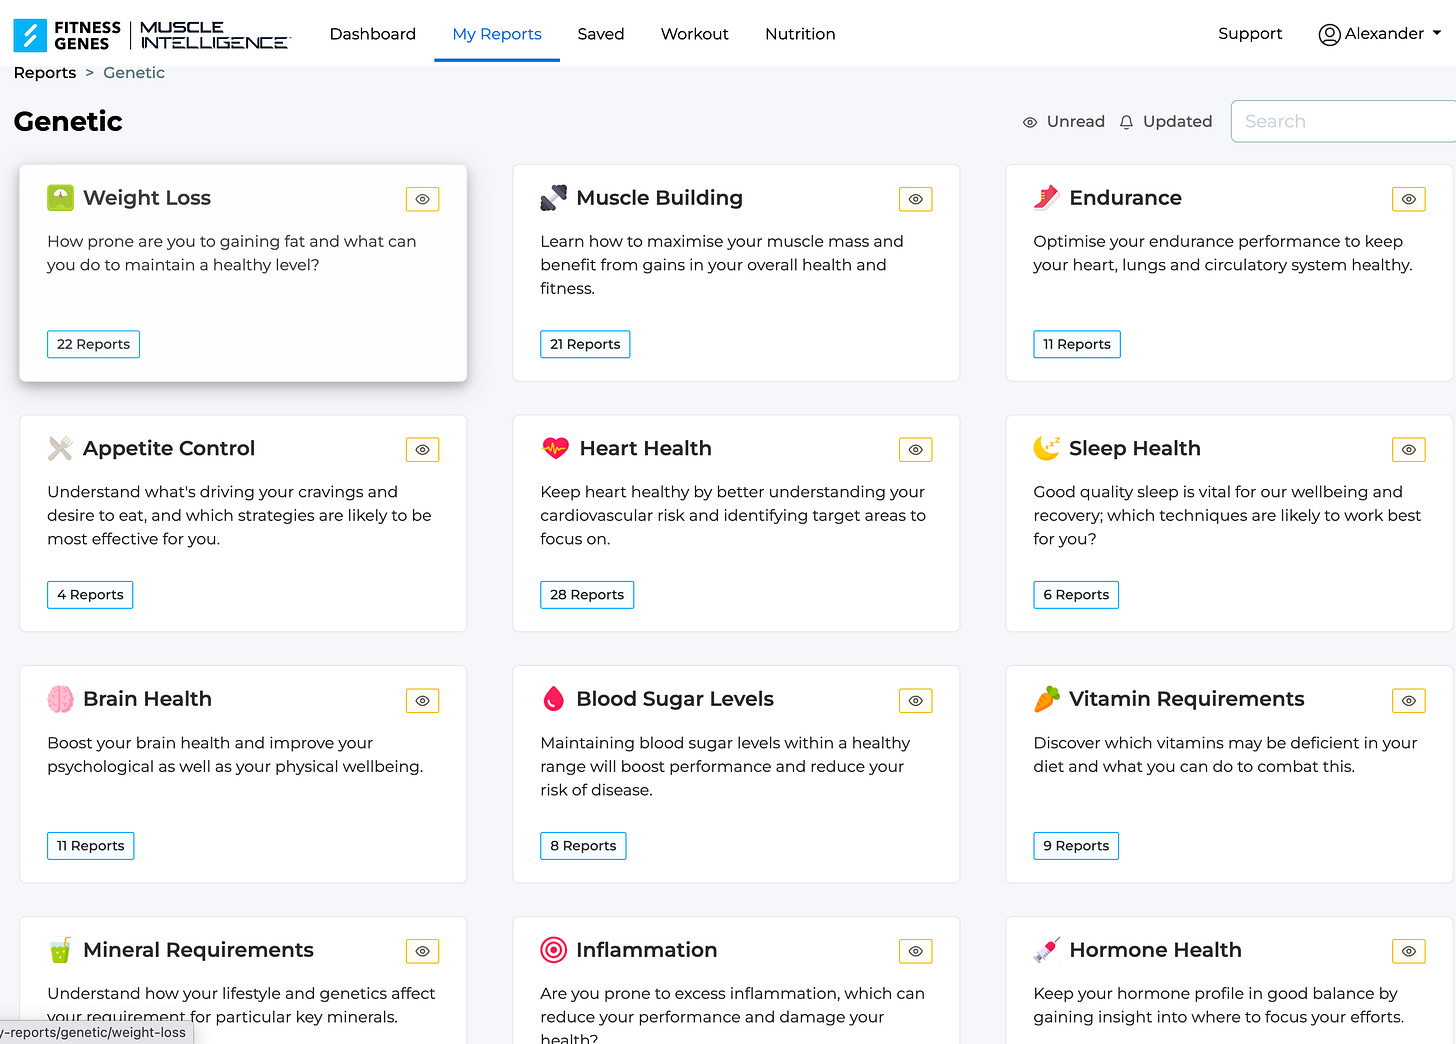
Task: Click the Genetic breadcrumb item
Action: pyautogui.click(x=134, y=73)
